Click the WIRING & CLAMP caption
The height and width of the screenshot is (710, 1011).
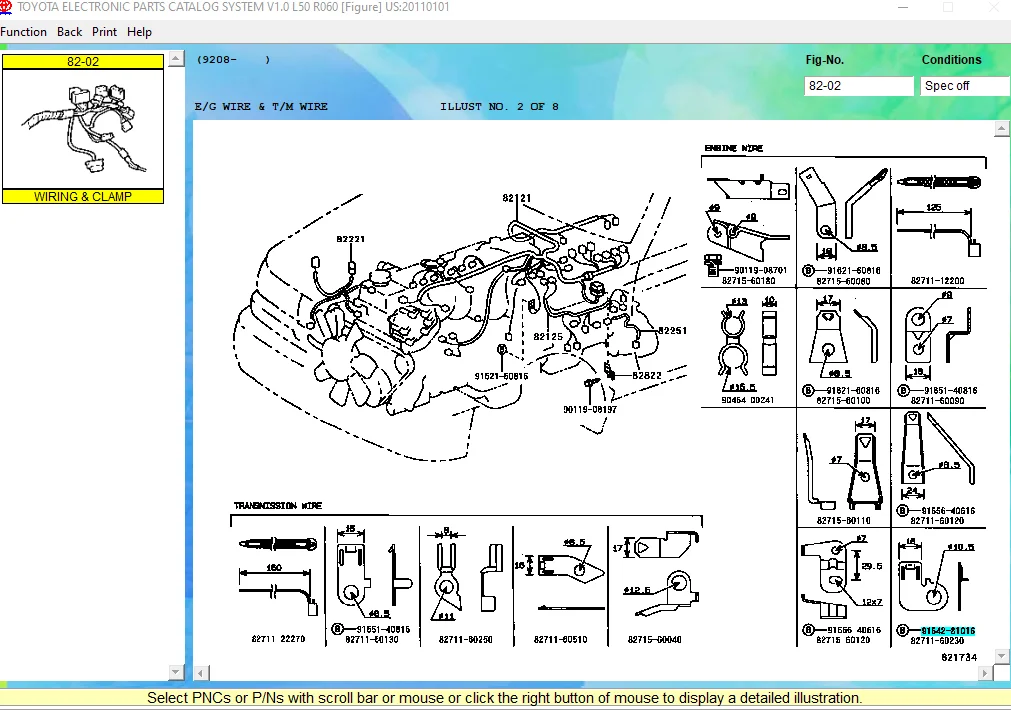(83, 197)
